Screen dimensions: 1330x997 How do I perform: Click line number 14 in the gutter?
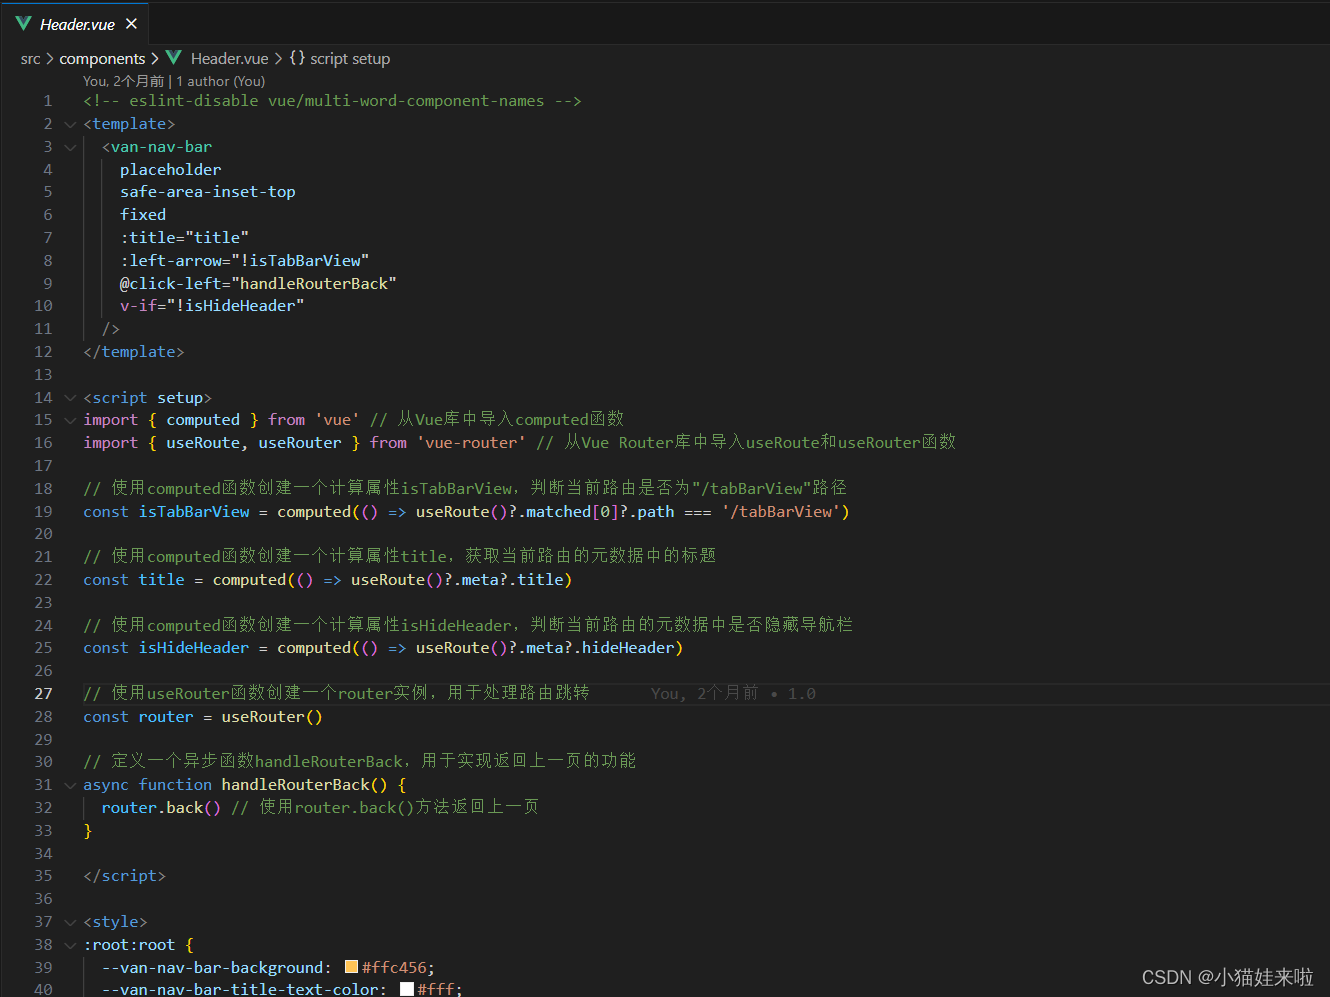pos(43,398)
